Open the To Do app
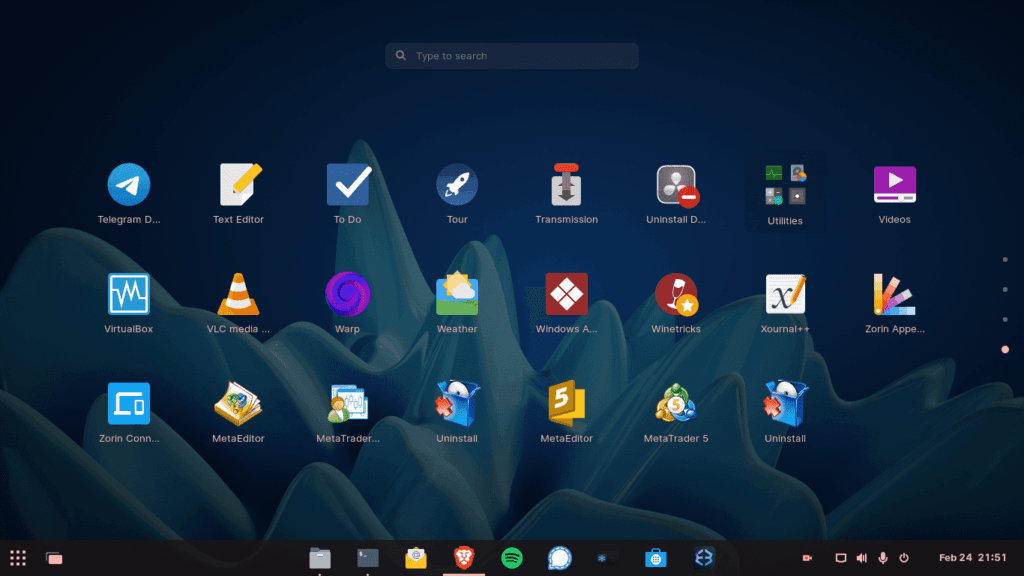The width and height of the screenshot is (1024, 576). pos(347,185)
